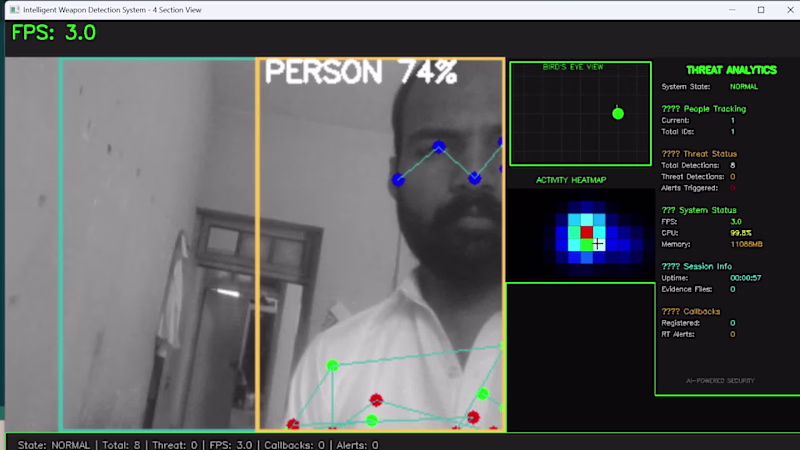Click the 'RT Alerts:' label
This screenshot has height=450, width=800.
[x=678, y=334]
